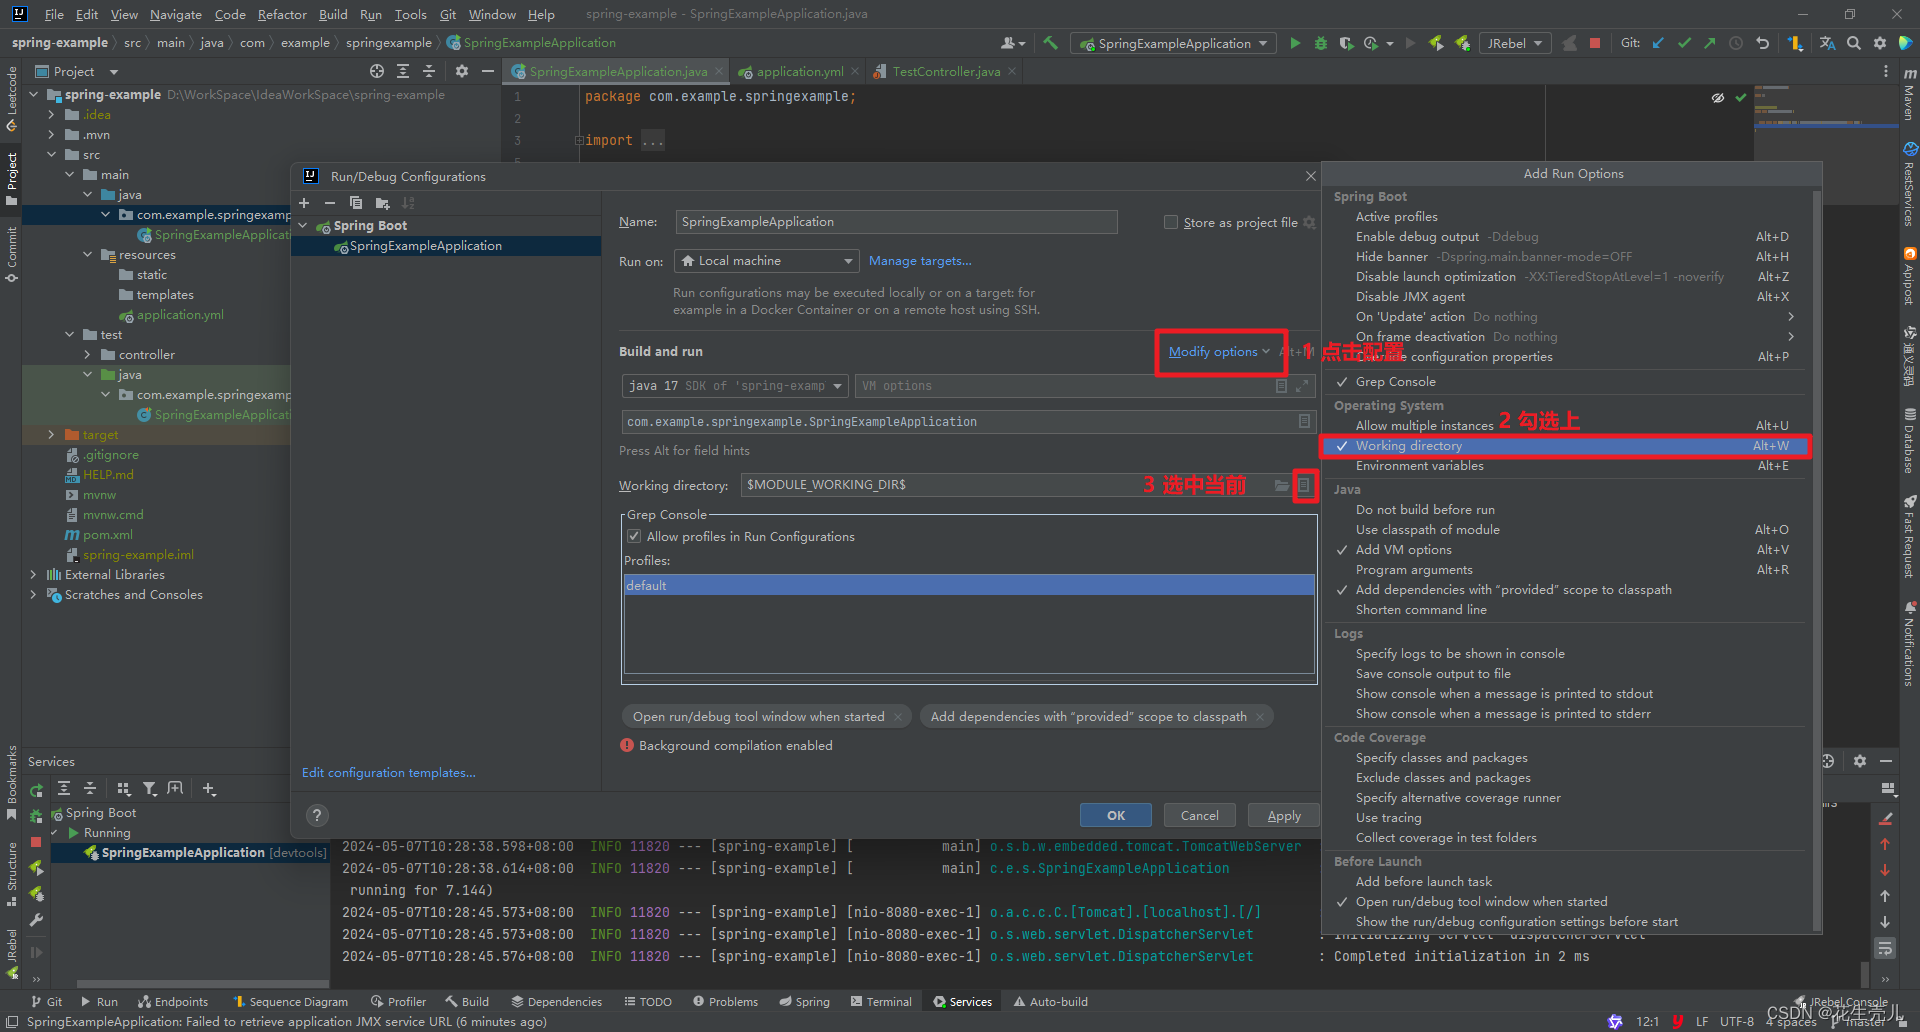Copy configuration icon in dialog
1920x1032 pixels.
(x=356, y=203)
